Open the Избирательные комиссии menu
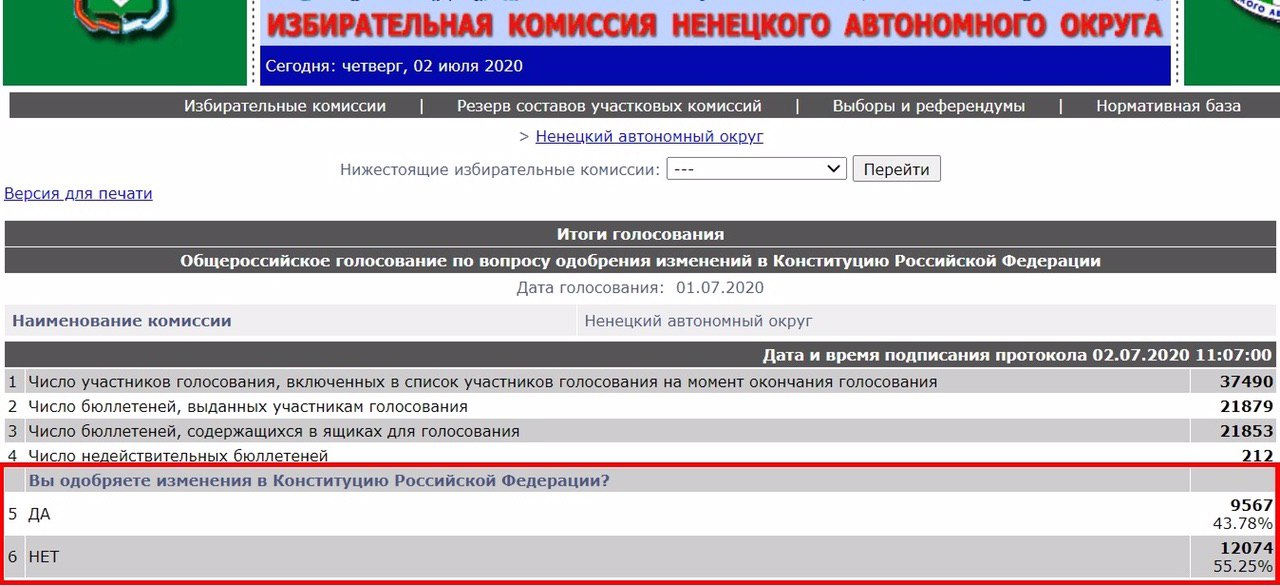Viewport: 1280px width, 586px height. coord(285,106)
